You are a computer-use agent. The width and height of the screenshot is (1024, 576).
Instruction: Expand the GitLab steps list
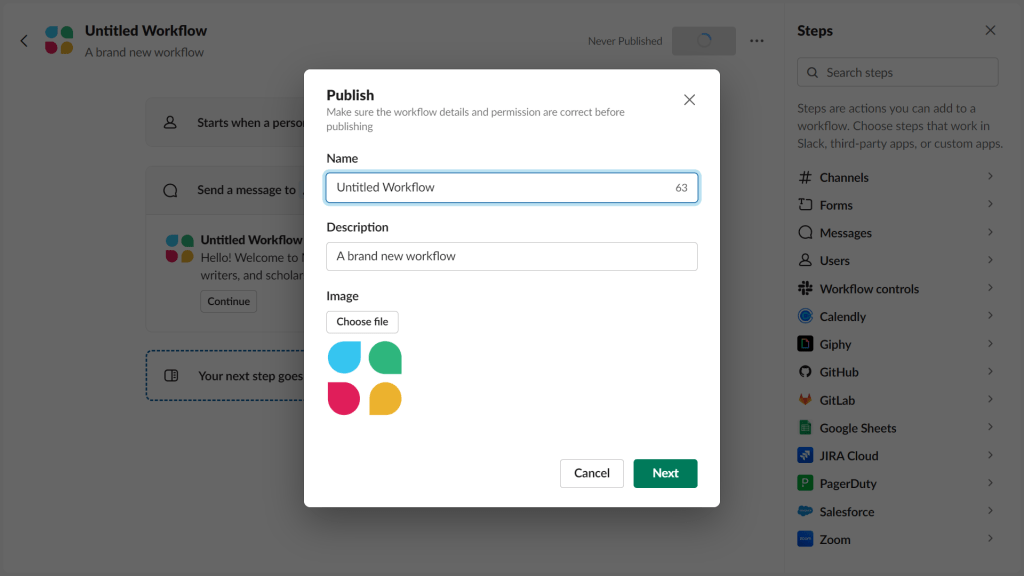(x=836, y=399)
